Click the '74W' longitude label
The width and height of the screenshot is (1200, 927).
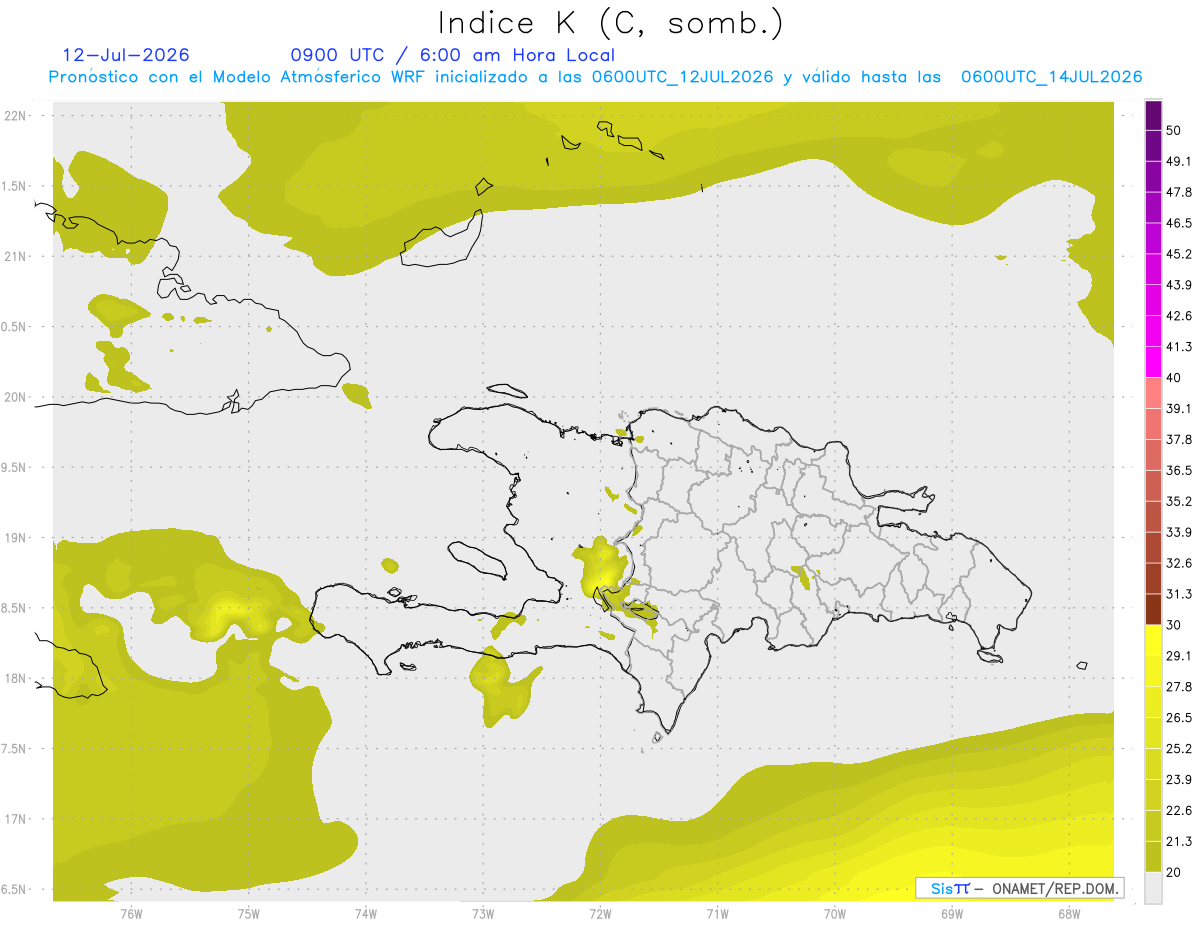tap(365, 914)
